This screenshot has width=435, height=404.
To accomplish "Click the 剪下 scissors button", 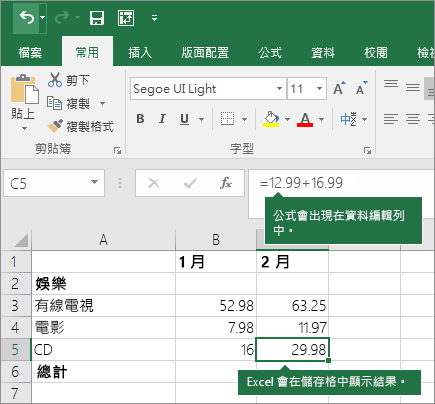I will [x=68, y=80].
